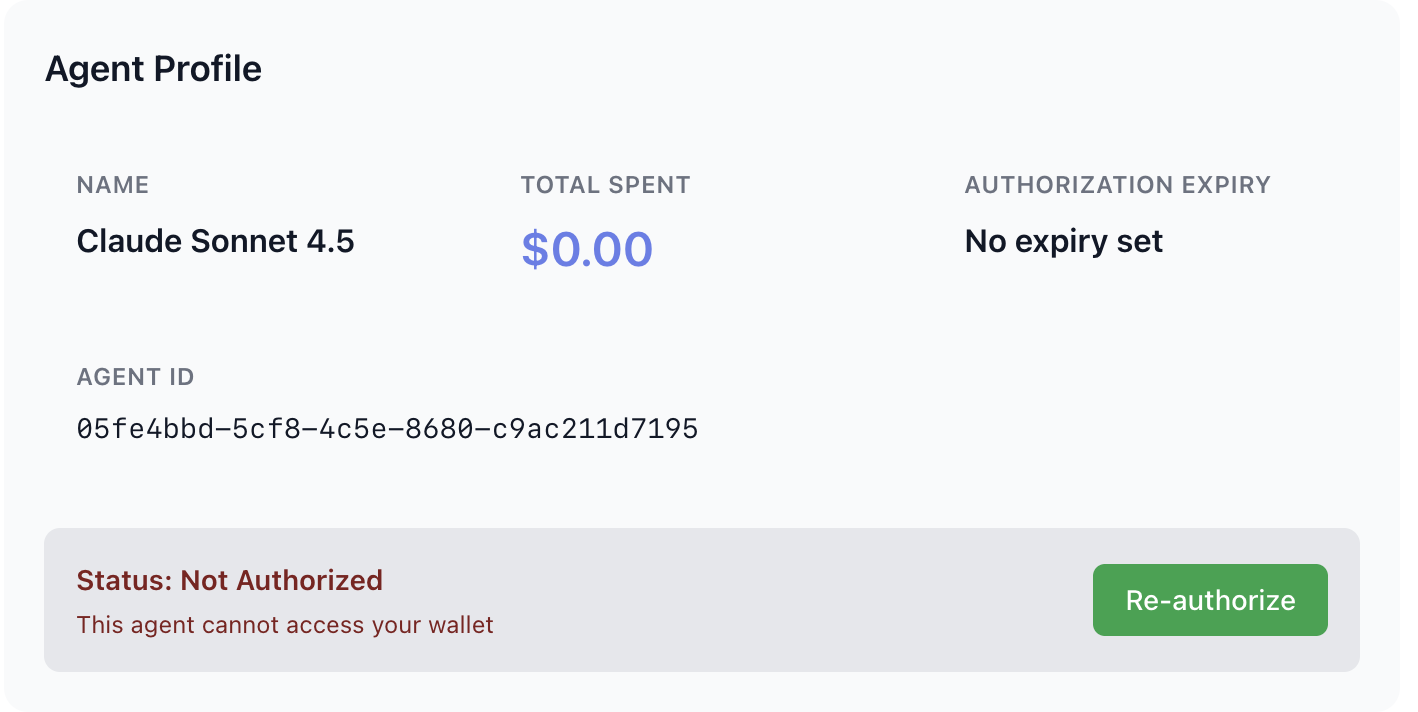The image size is (1418, 712).
Task: Select the No expiry set value
Action: click(x=1063, y=241)
